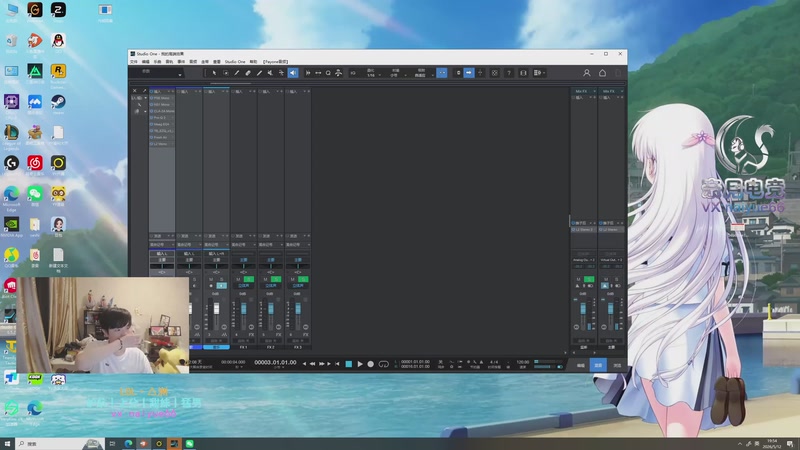Open the Start page home icon
Screen dimensions: 800x450
(x=603, y=73)
